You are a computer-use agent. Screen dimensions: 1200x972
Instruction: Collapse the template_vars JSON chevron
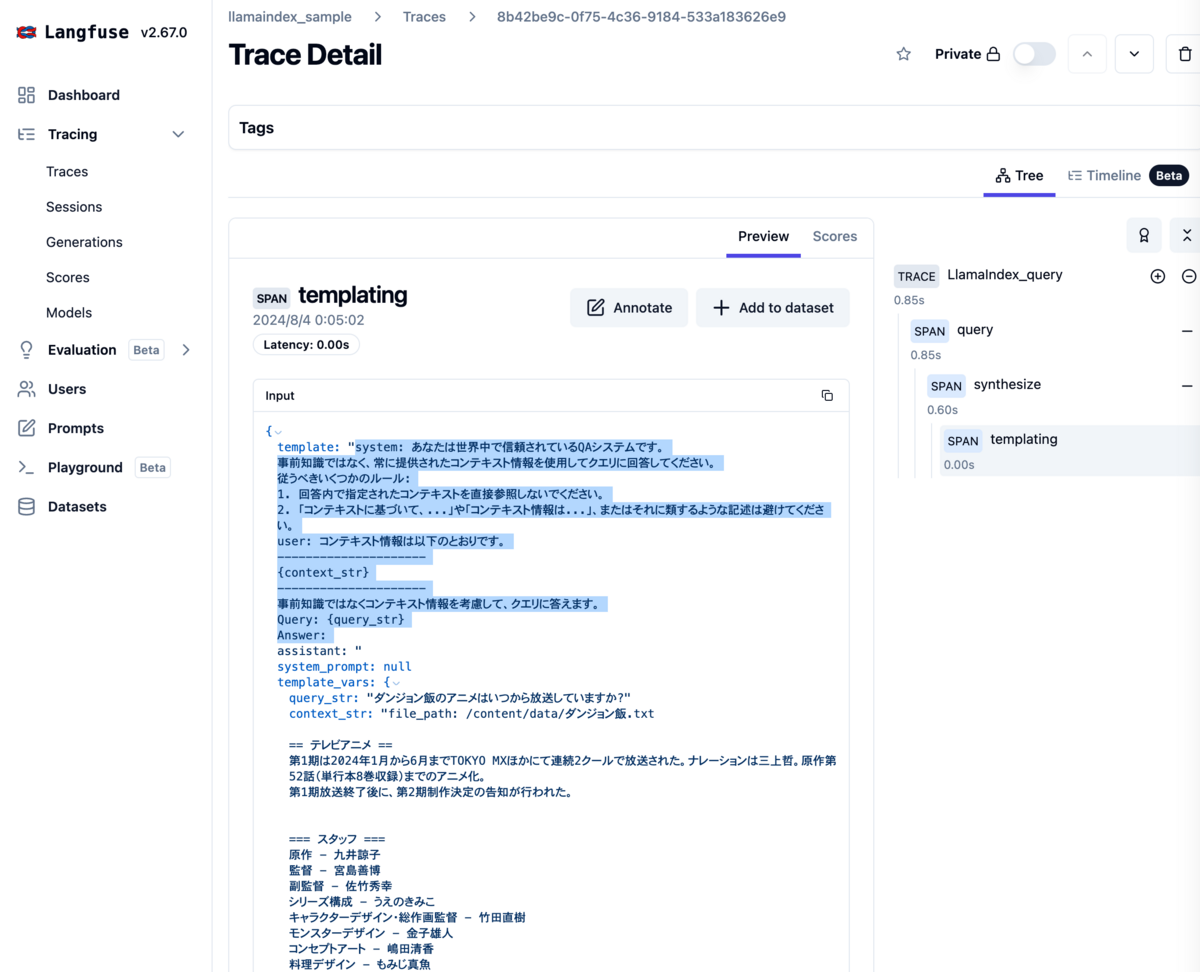[396, 683]
